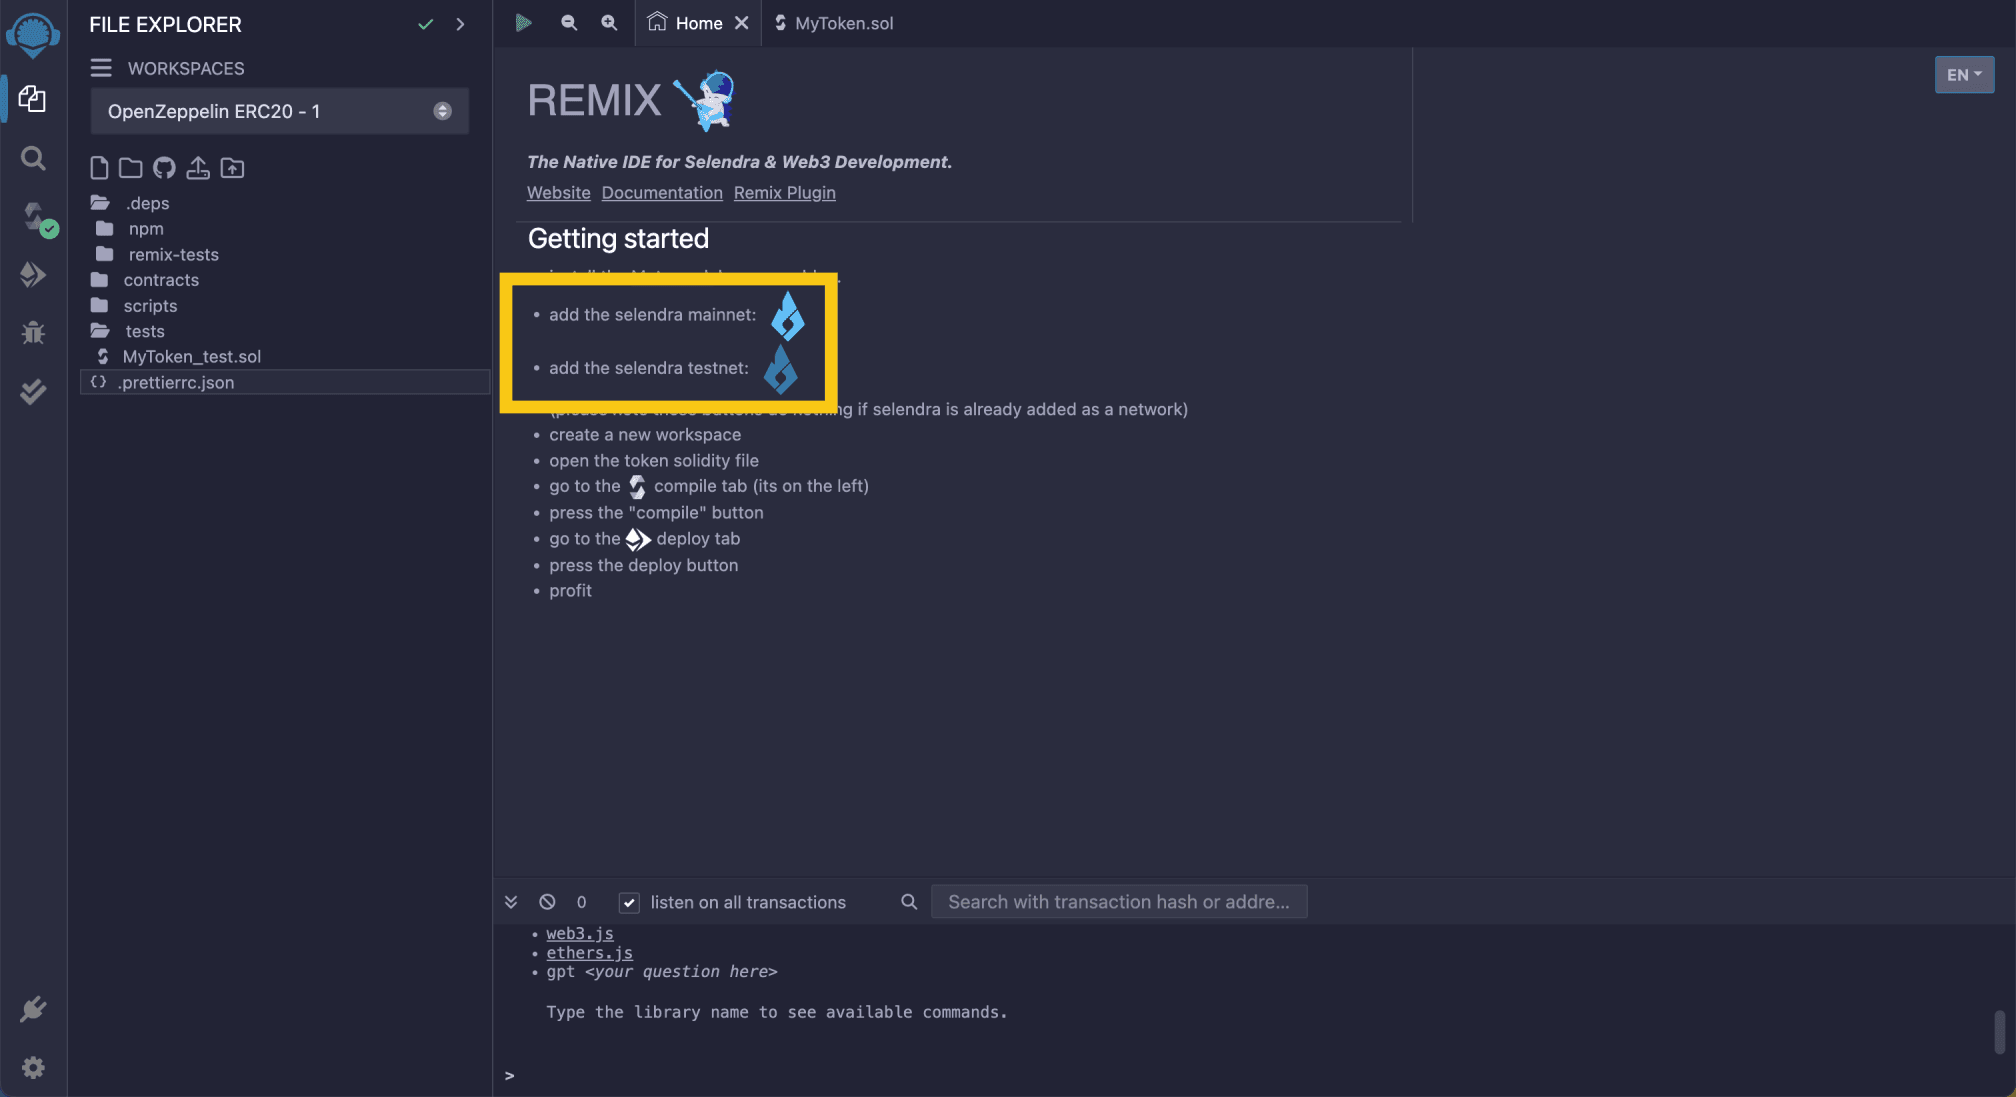Open the OpenZeppelin ERC20-1 workspace dropdown
Screen dimensions: 2016x1097
(440, 111)
